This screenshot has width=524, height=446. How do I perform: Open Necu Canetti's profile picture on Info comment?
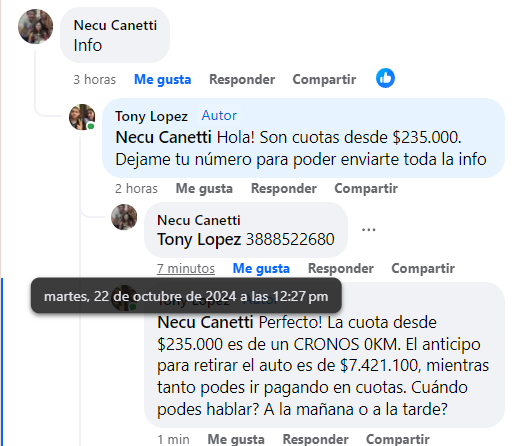click(35, 26)
